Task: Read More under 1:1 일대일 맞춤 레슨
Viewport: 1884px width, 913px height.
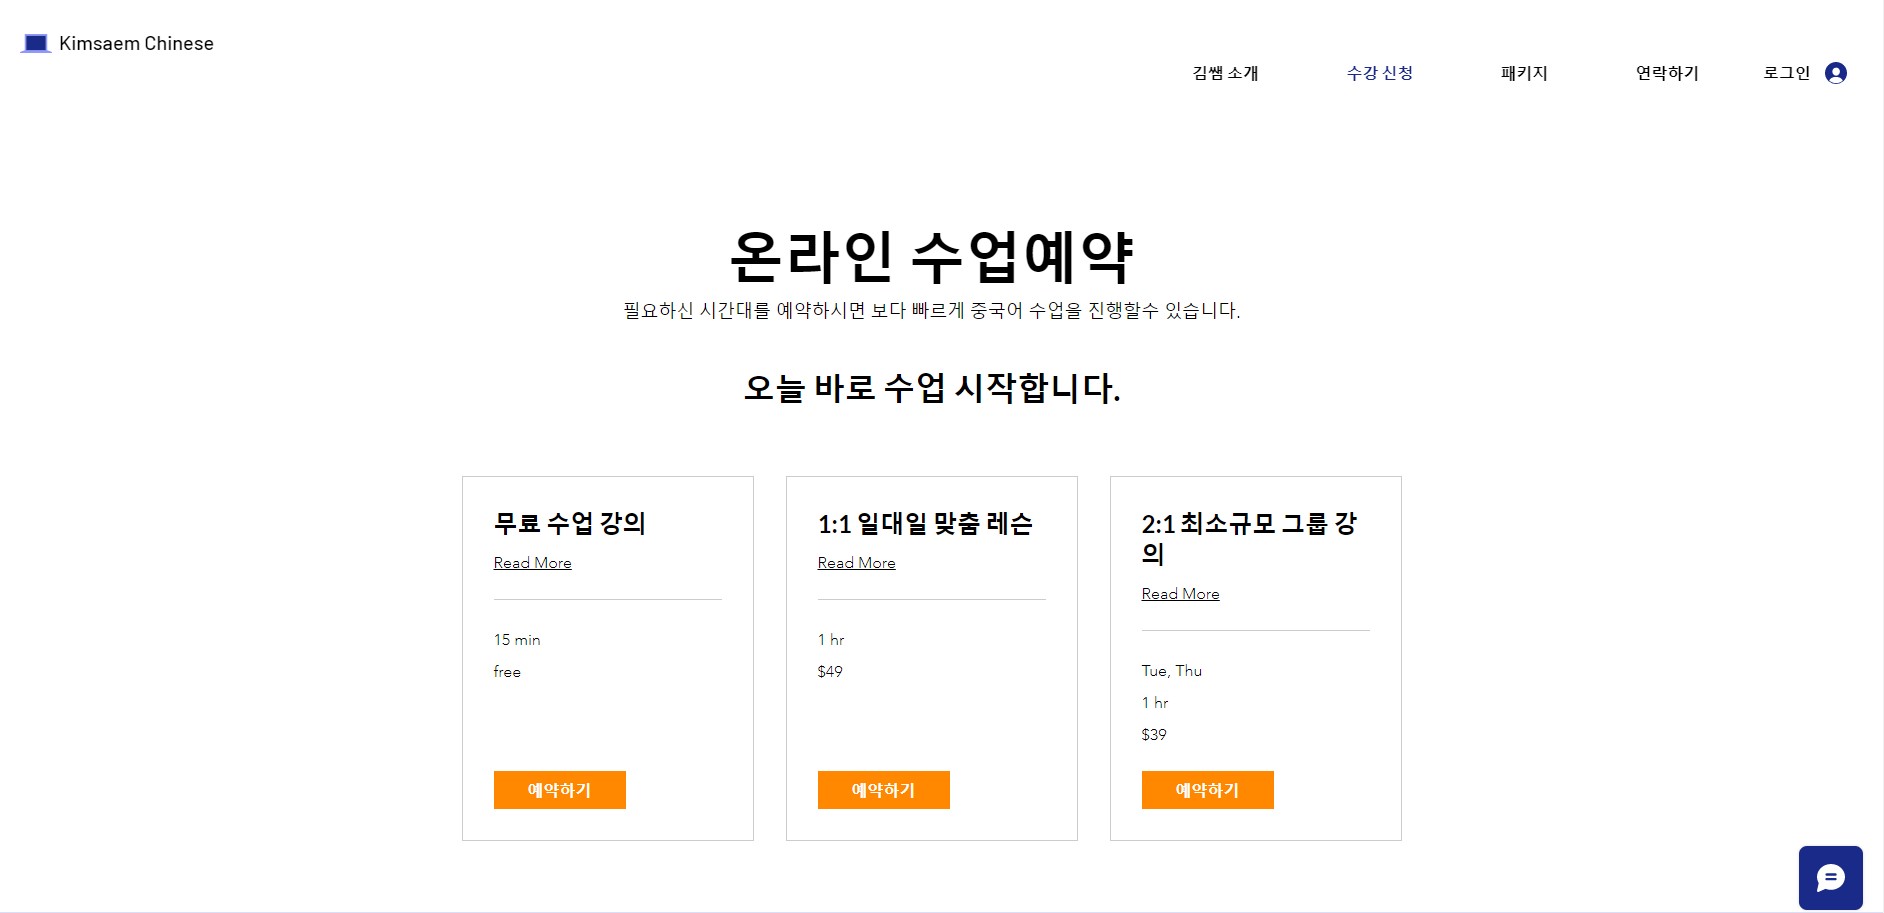Action: click(x=856, y=563)
